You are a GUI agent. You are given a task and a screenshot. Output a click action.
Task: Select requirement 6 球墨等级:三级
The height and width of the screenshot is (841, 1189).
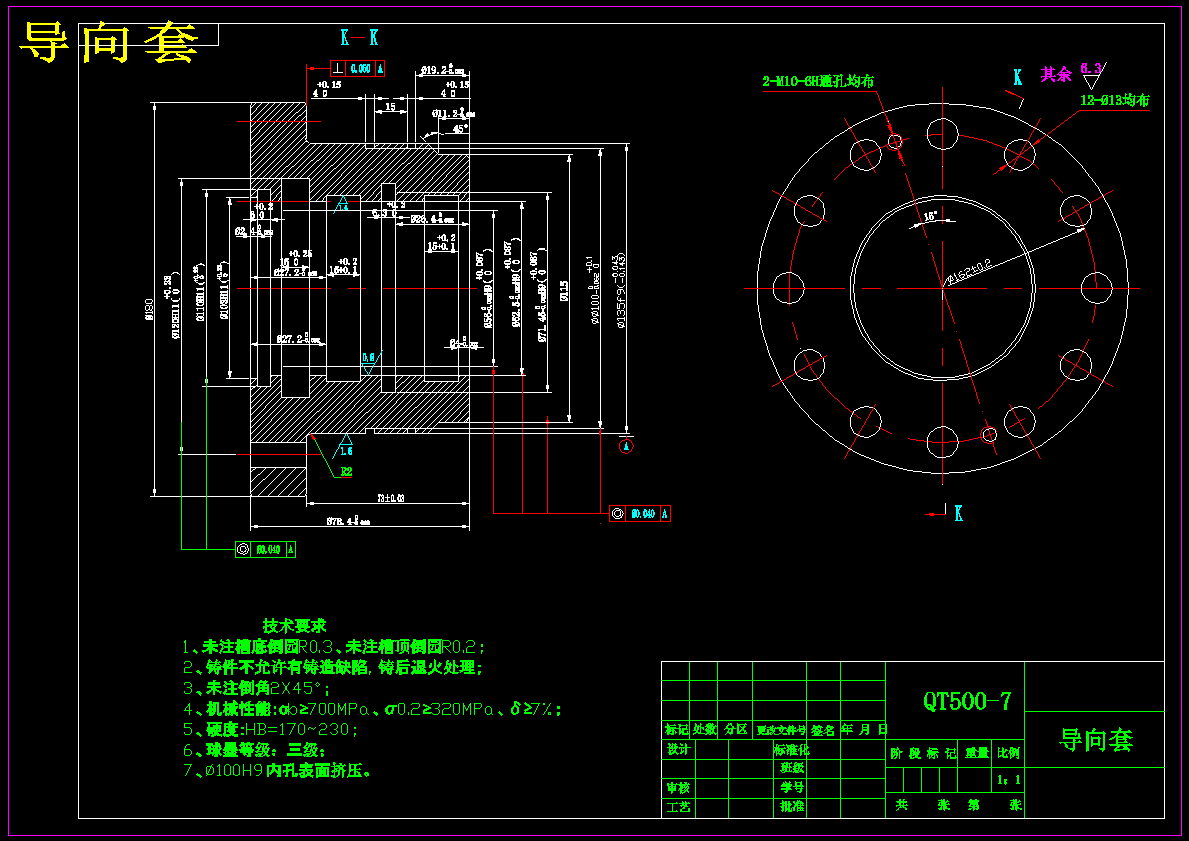[254, 750]
